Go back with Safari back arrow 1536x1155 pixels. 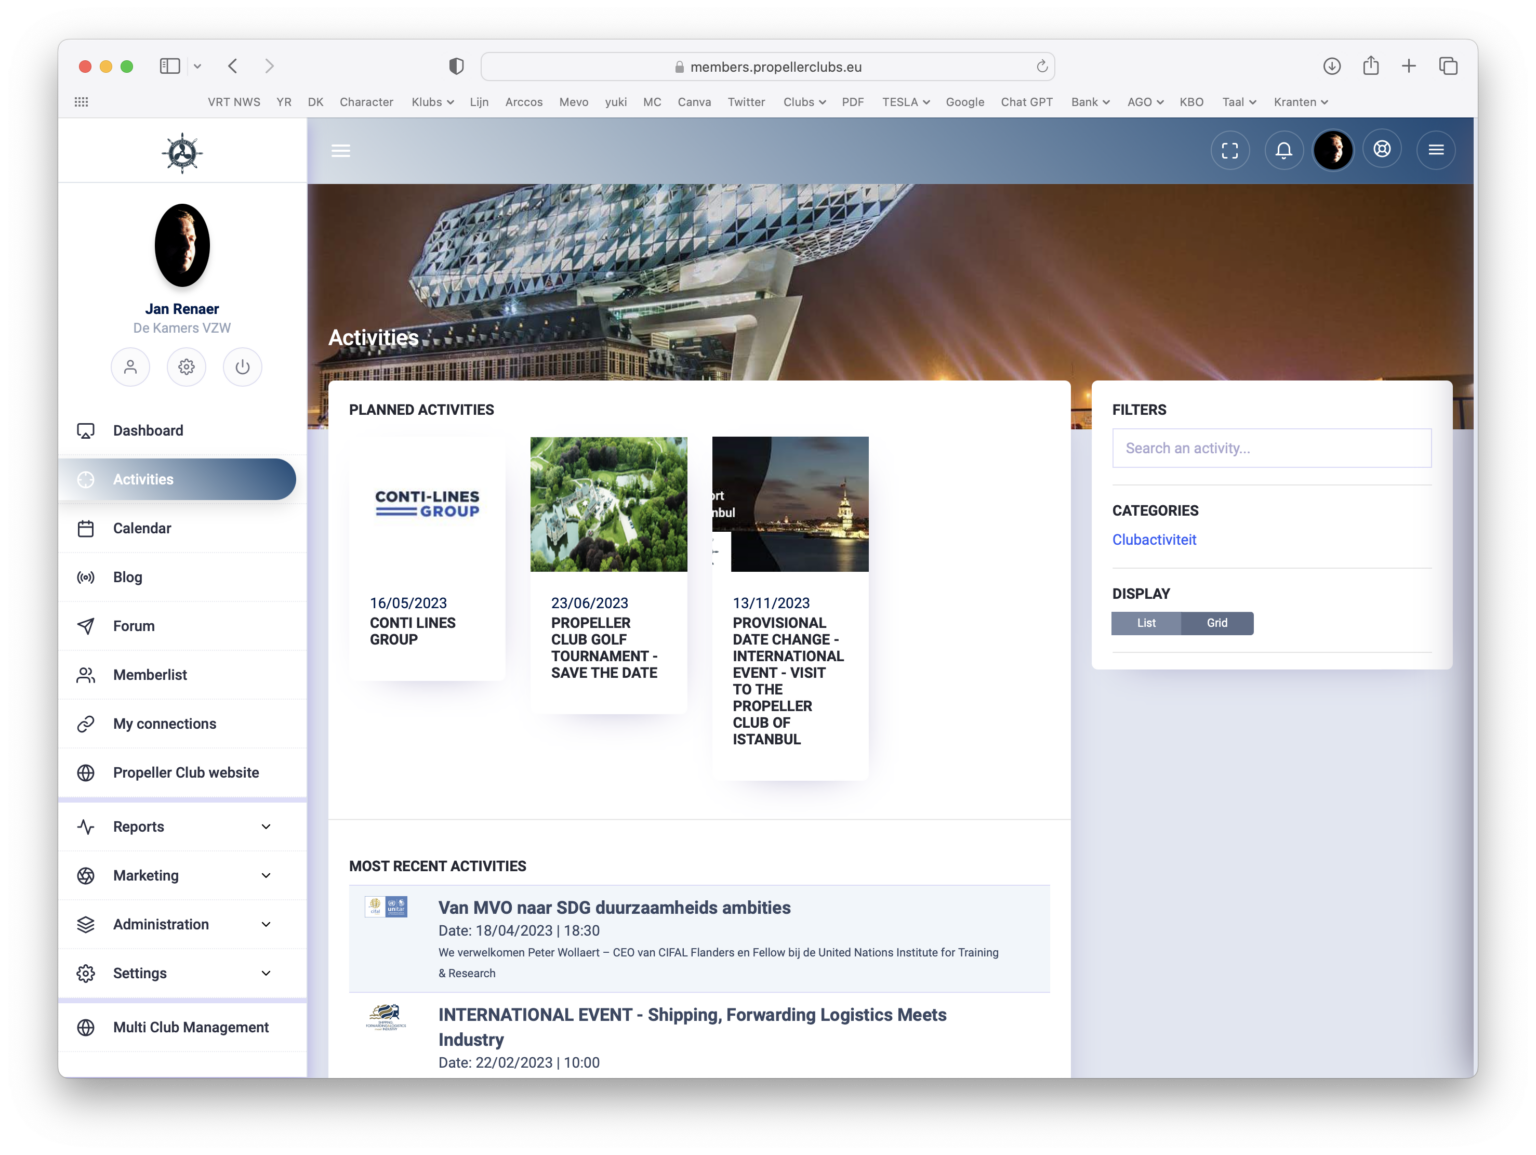coord(232,66)
